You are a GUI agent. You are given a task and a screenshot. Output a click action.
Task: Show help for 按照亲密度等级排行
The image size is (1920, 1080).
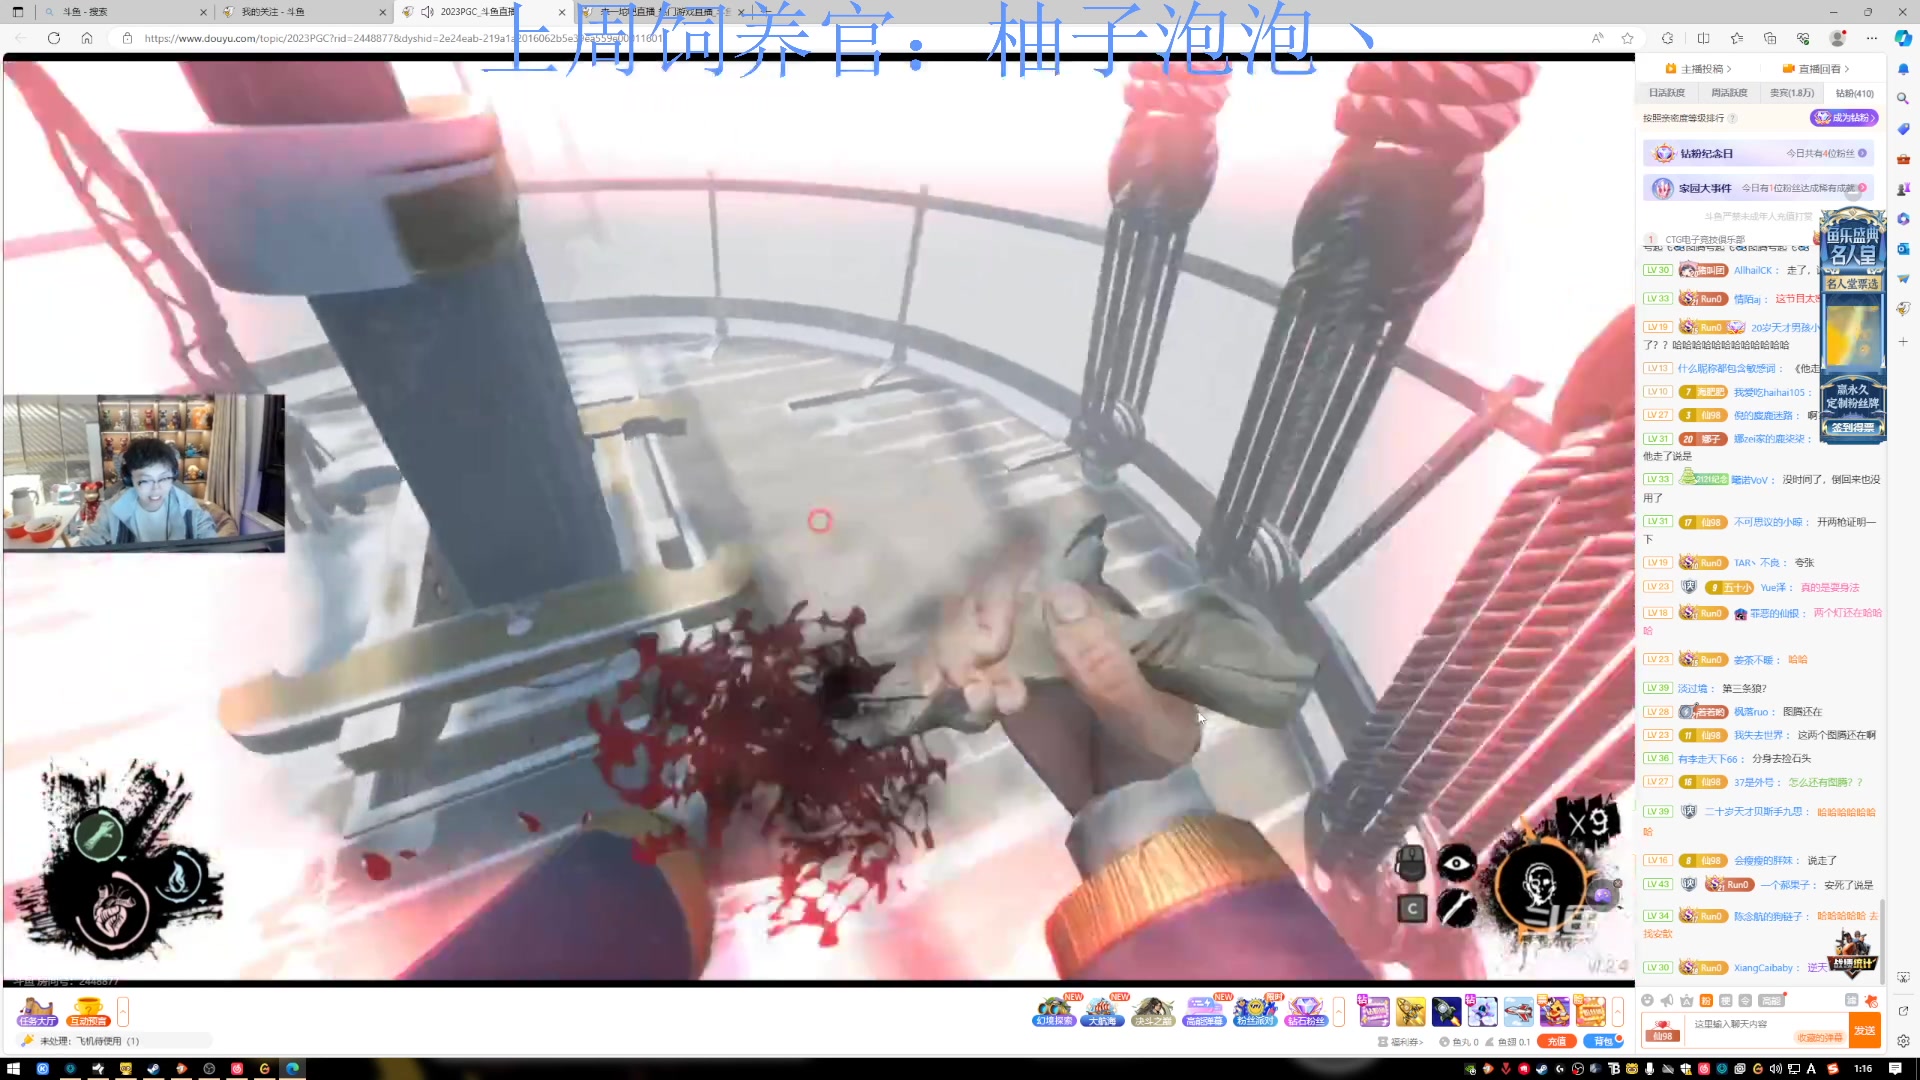[1733, 118]
